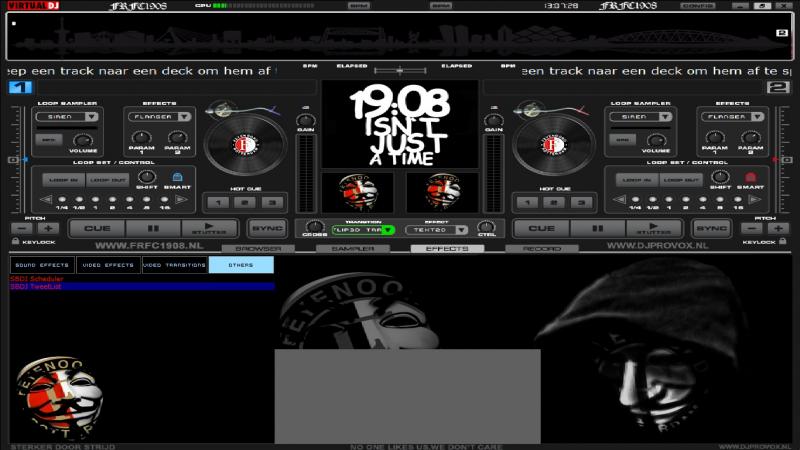Select 4 beat loop length on deck 1
The width and height of the screenshot is (800, 450).
pos(130,199)
